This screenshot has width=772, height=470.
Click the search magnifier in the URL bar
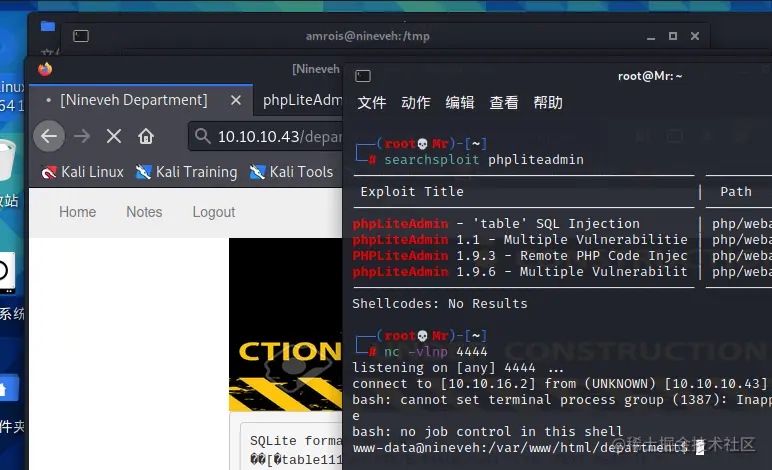[202, 136]
